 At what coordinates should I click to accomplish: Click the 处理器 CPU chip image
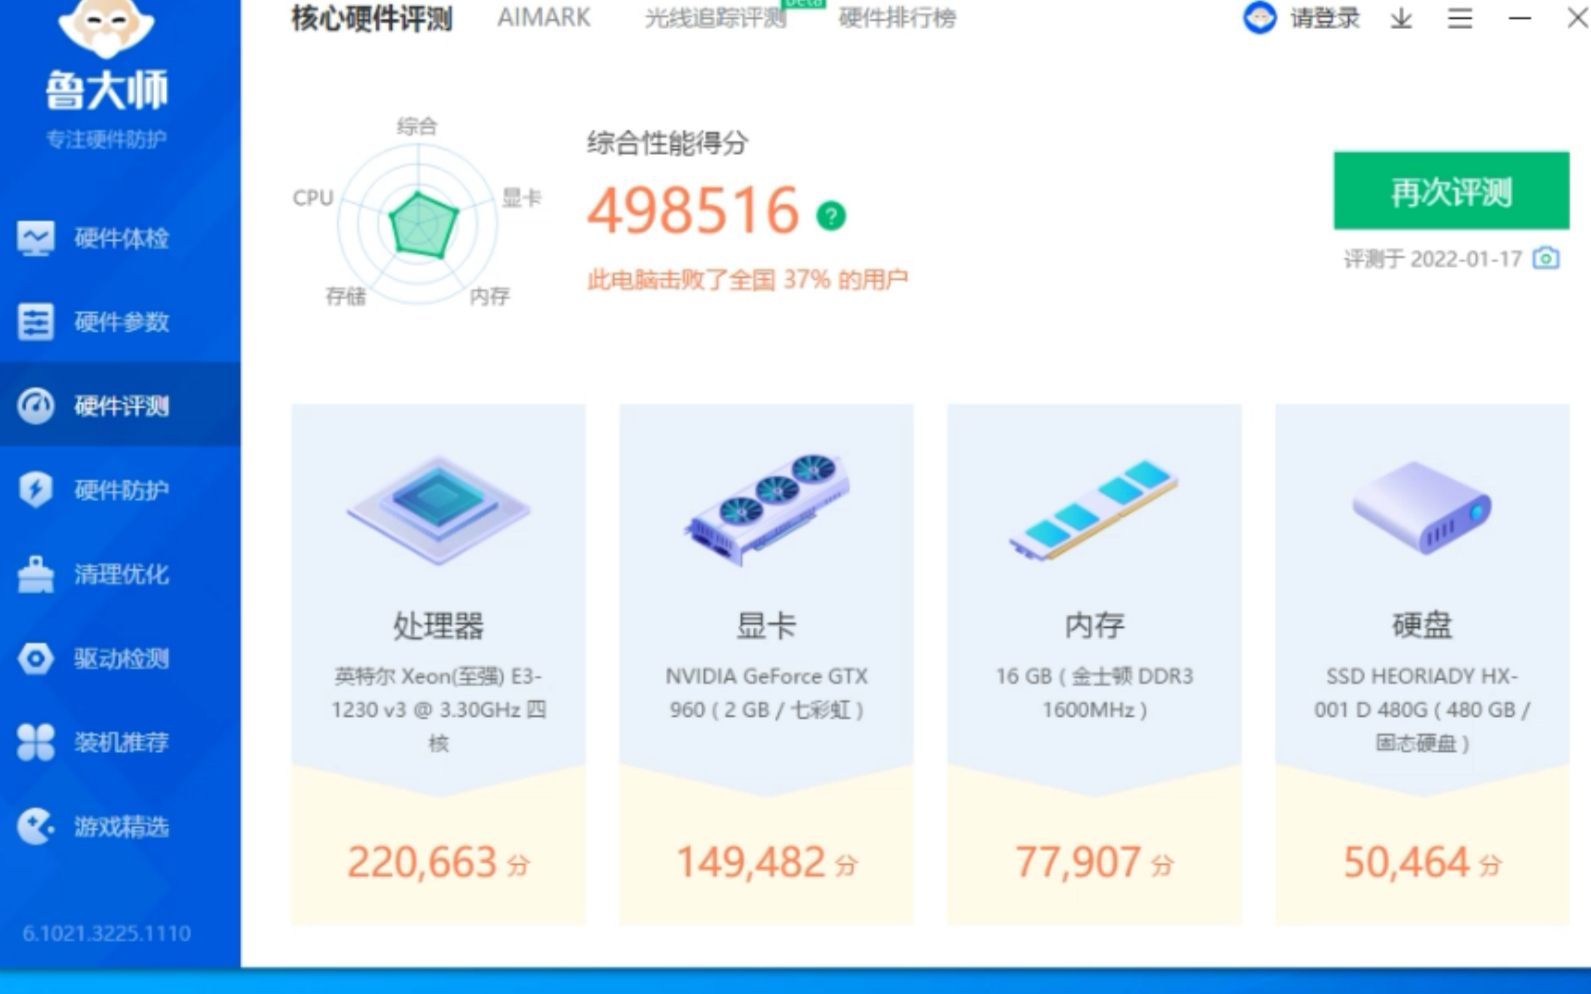click(438, 509)
